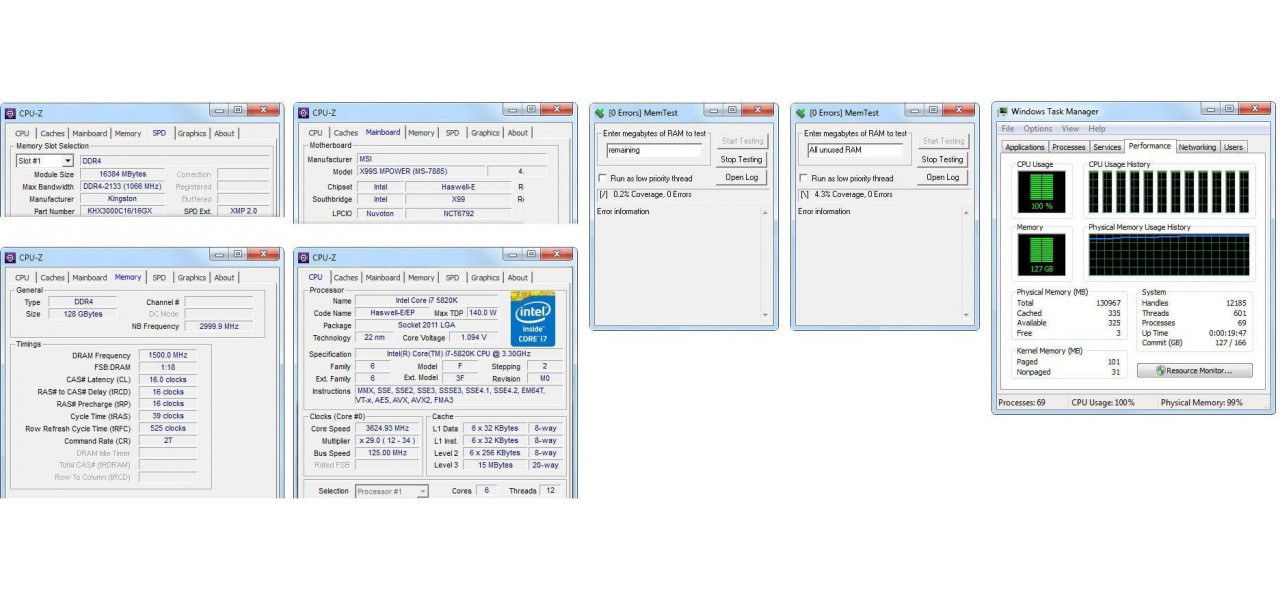Switch to Applications tab in Task Manager
Viewport: 1280px width, 600px height.
(1025, 147)
